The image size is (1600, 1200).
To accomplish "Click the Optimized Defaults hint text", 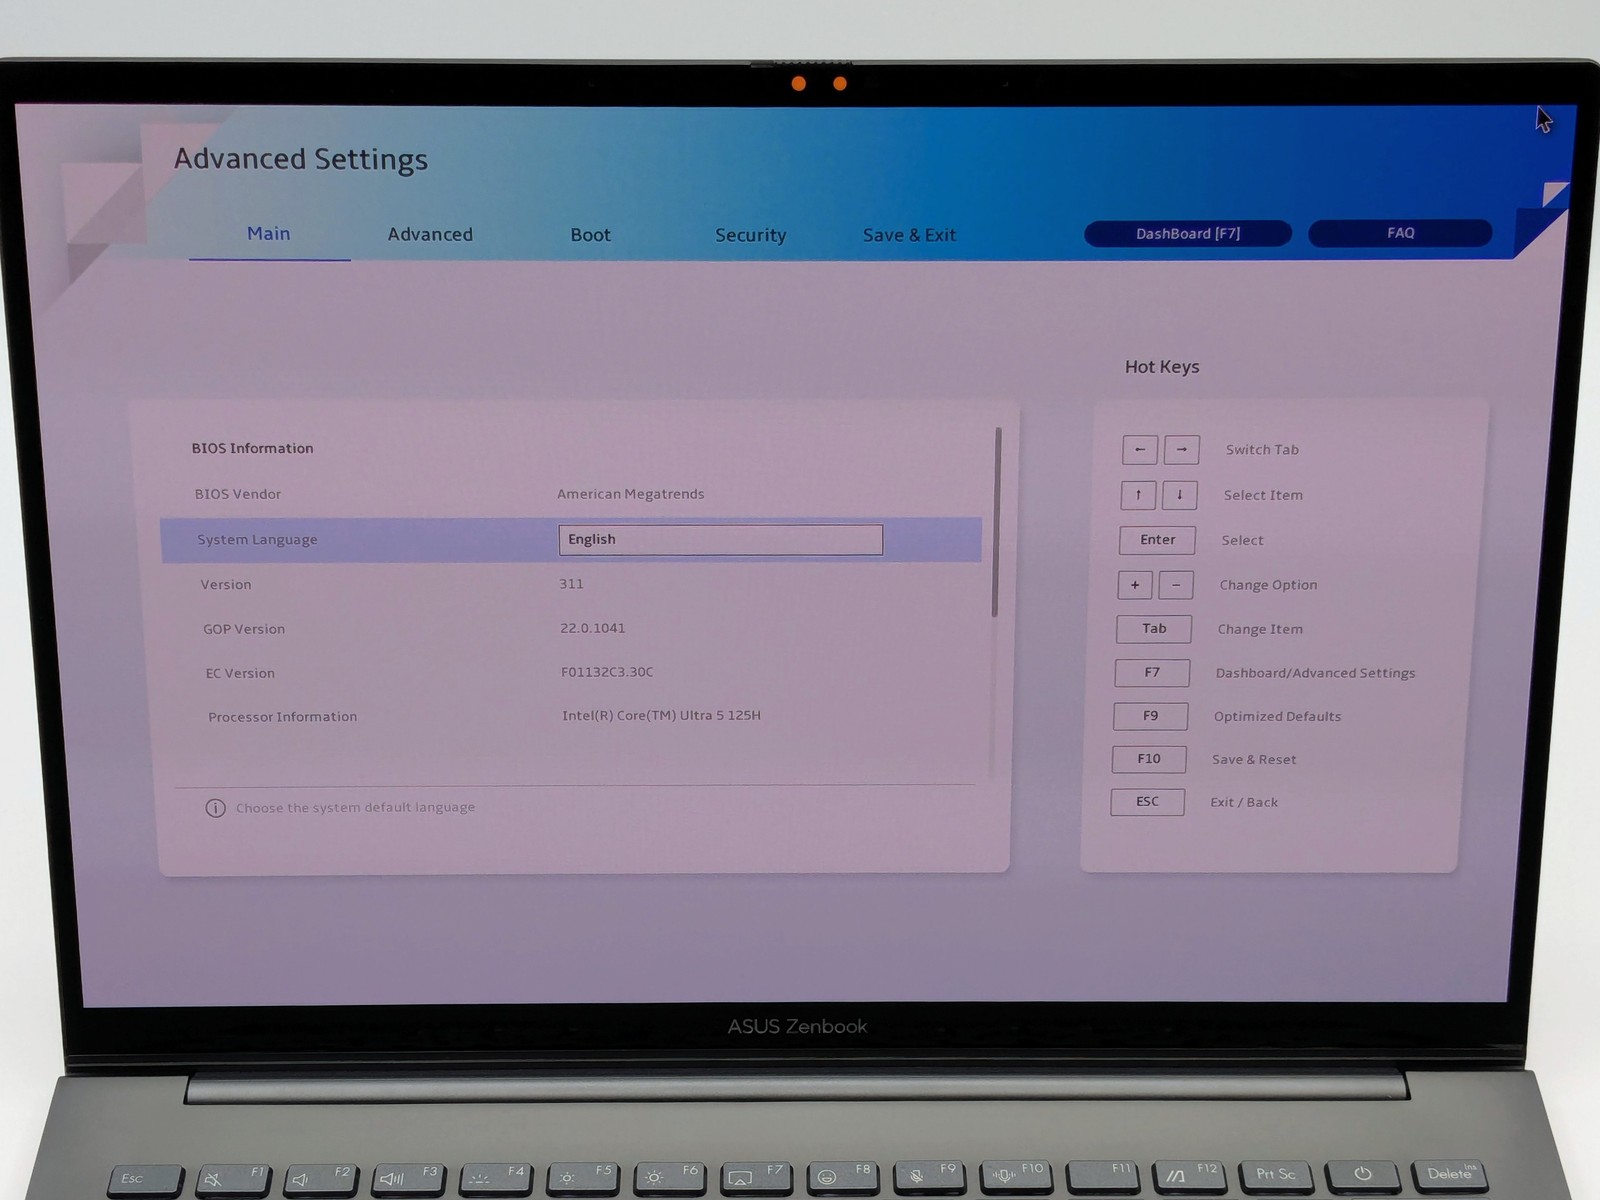I will (x=1277, y=716).
